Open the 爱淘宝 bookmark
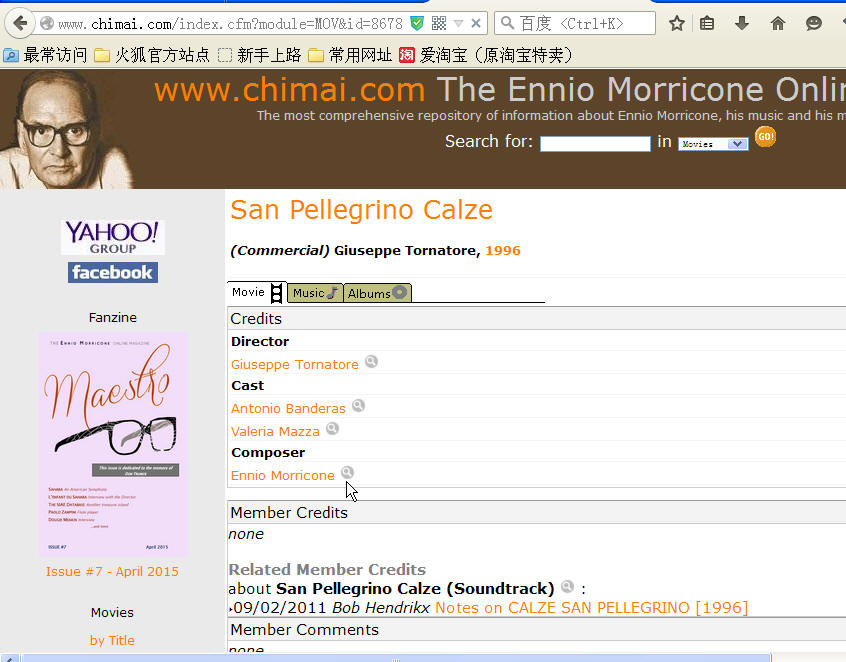 tap(486, 55)
